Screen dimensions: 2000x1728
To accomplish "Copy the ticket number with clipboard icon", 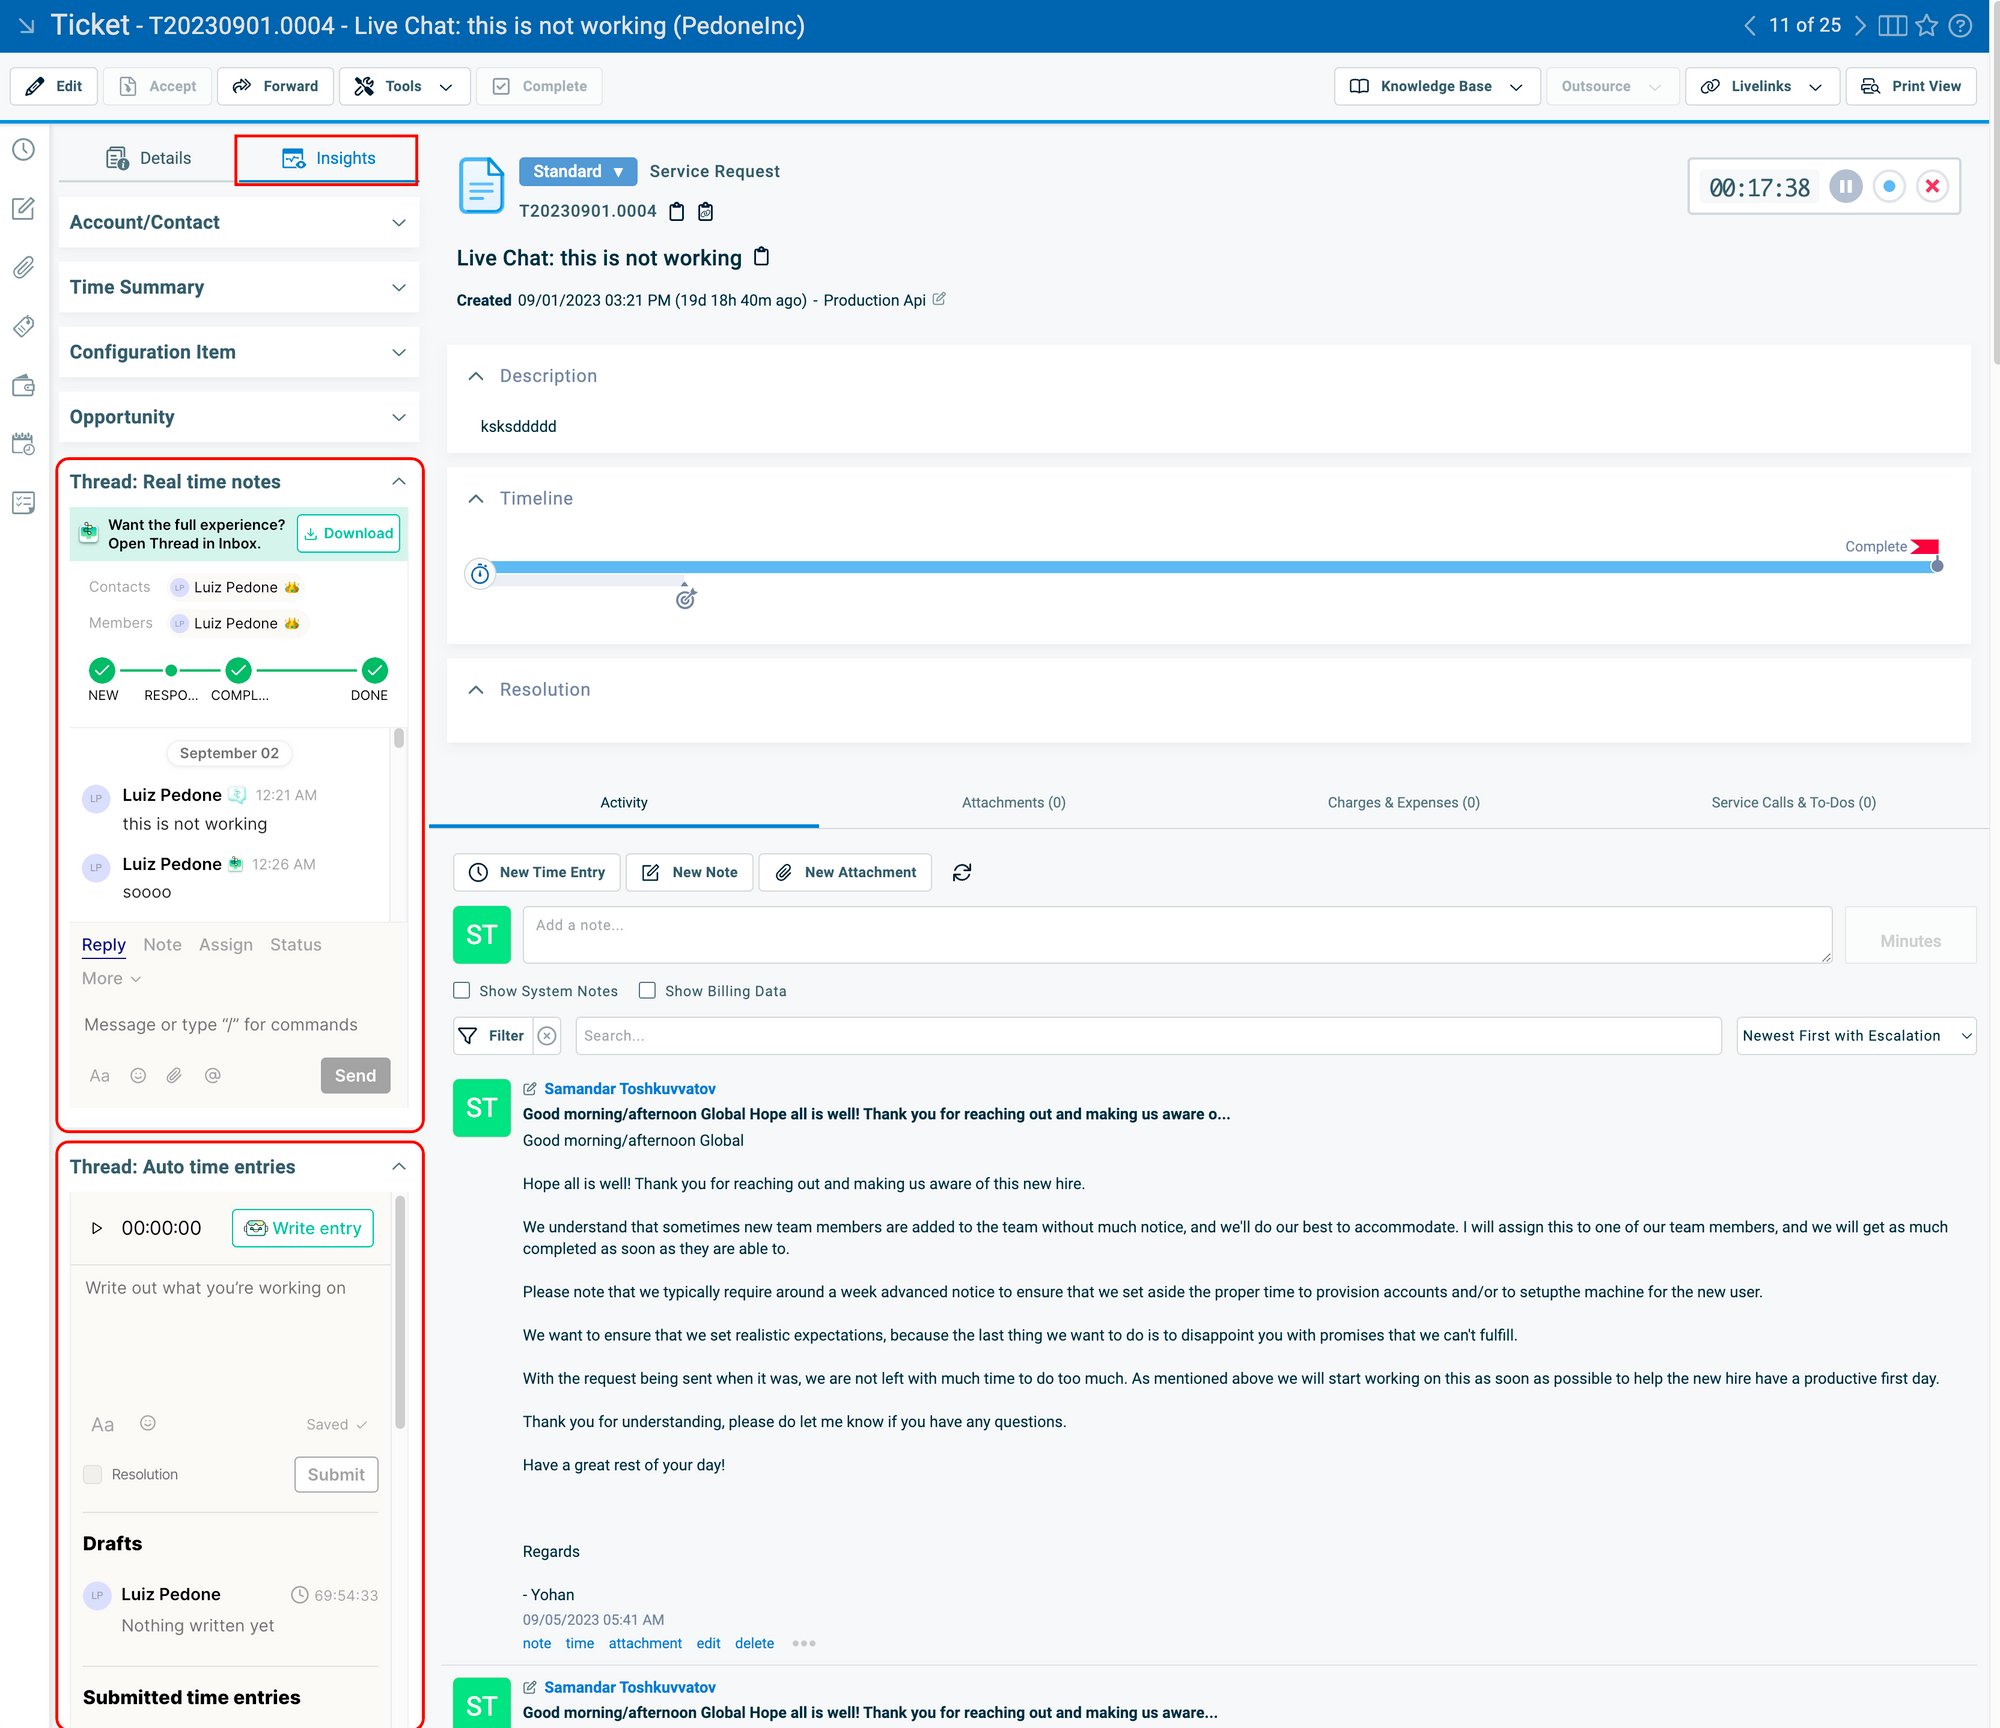I will click(677, 211).
